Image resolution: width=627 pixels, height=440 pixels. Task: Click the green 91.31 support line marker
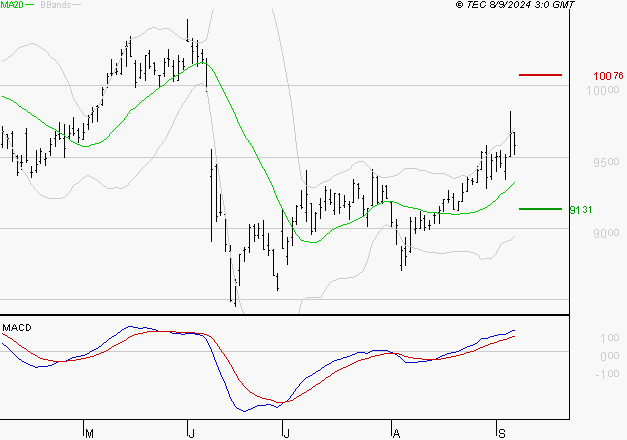coord(540,209)
